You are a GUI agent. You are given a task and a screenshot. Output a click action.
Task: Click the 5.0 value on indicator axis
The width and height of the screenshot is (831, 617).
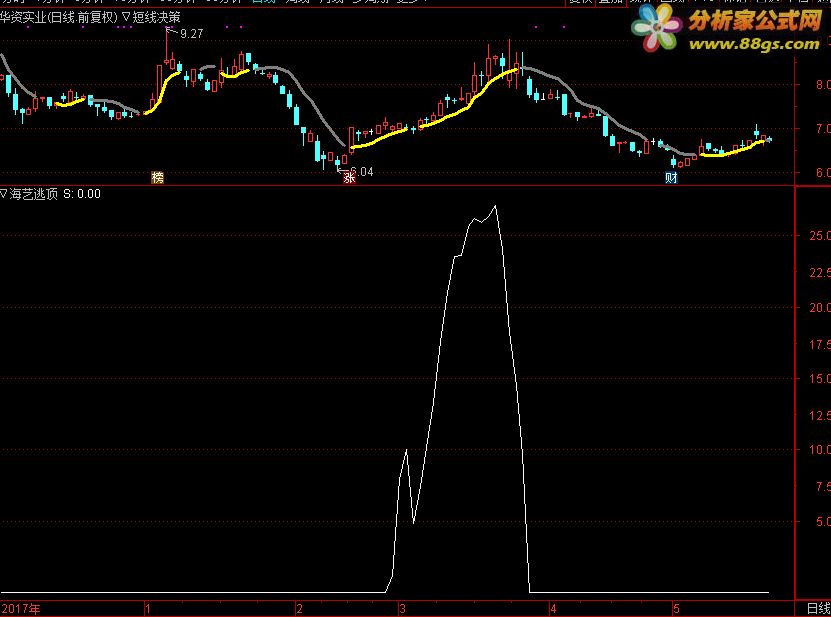(823, 522)
